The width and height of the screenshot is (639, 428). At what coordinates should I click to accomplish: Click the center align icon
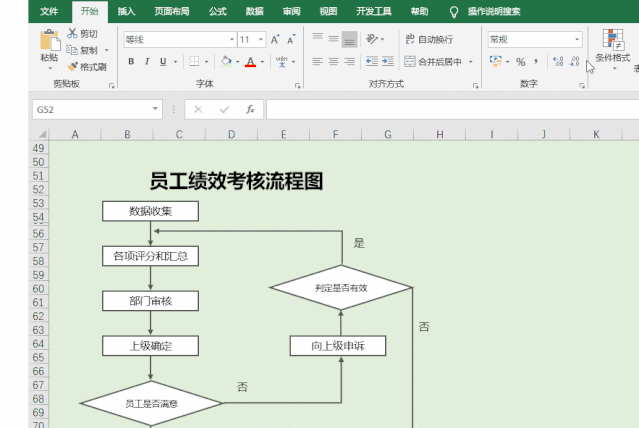point(333,62)
